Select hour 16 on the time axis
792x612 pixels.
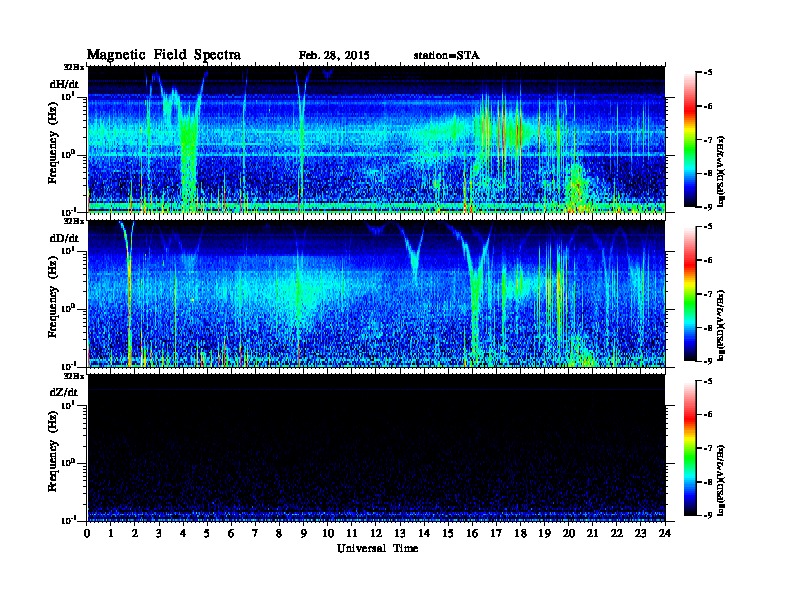472,534
